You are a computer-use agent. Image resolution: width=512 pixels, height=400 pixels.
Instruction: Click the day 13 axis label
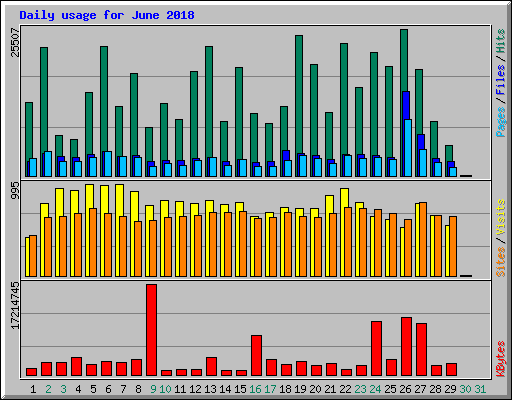(210, 389)
